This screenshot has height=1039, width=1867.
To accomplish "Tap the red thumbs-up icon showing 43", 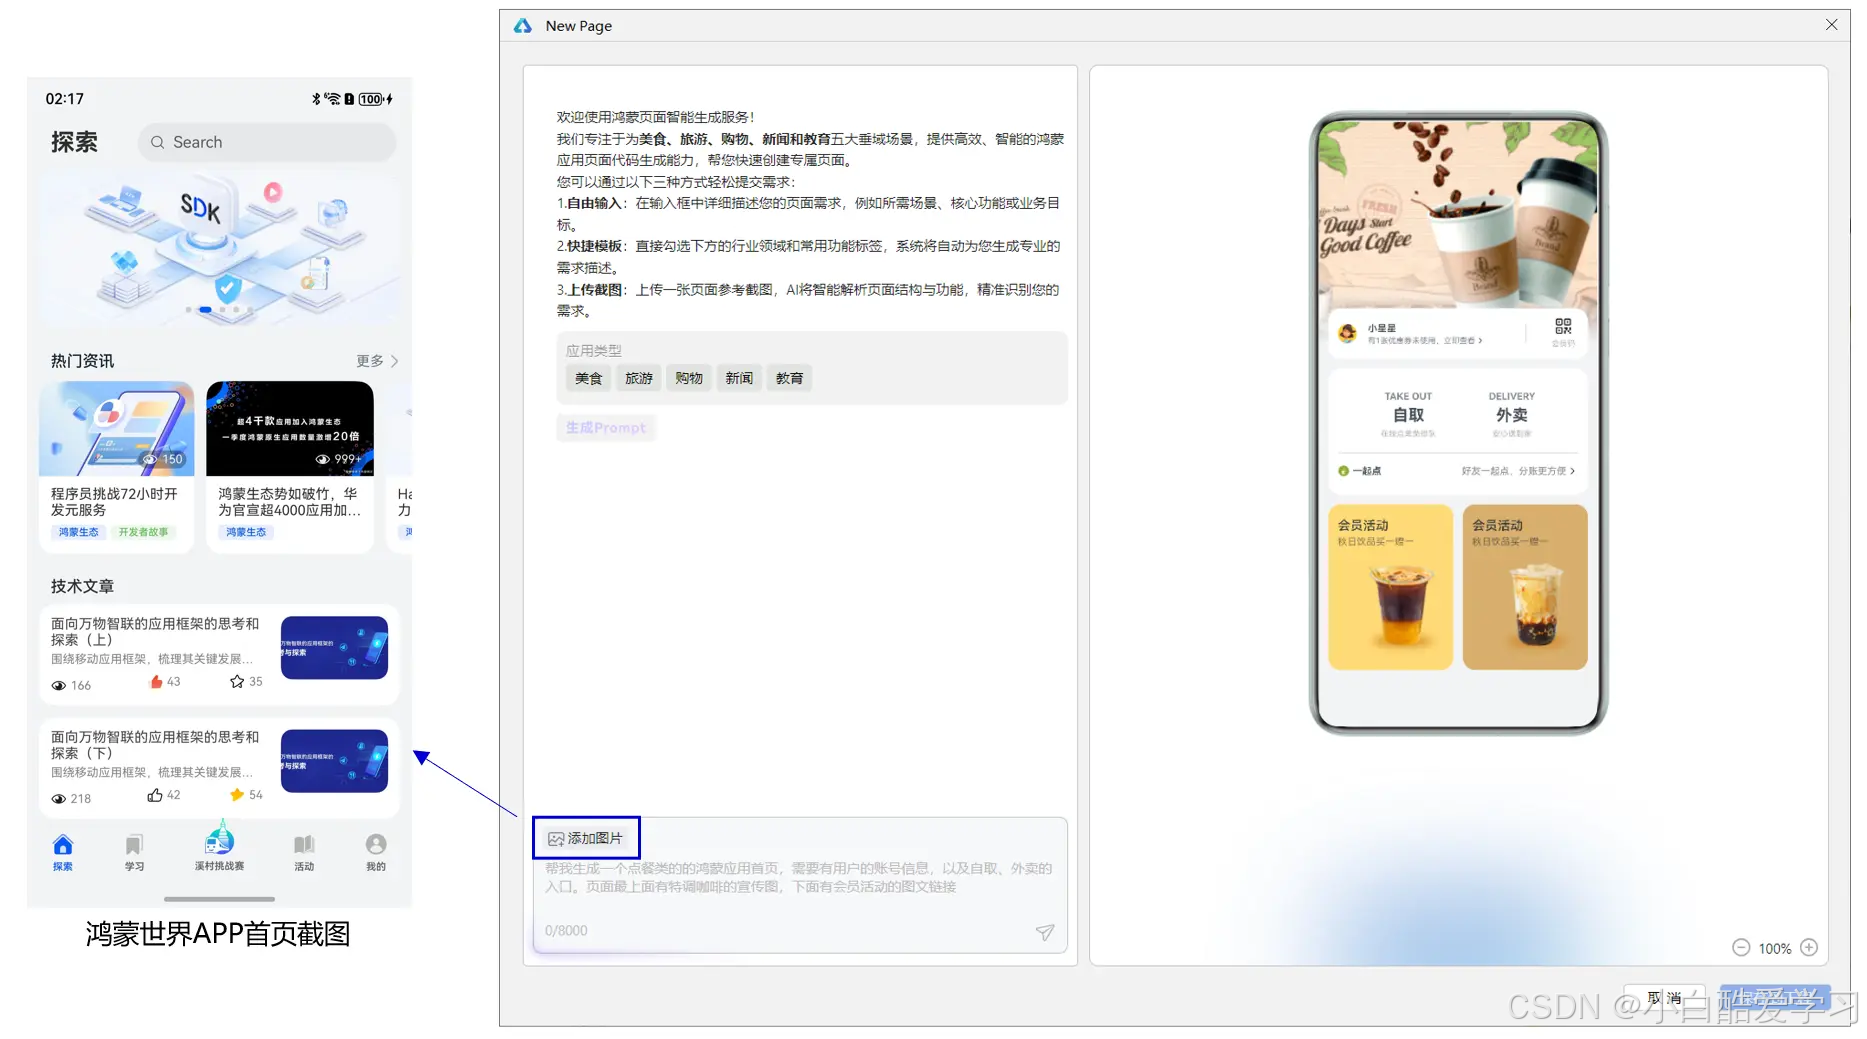I will tap(156, 682).
